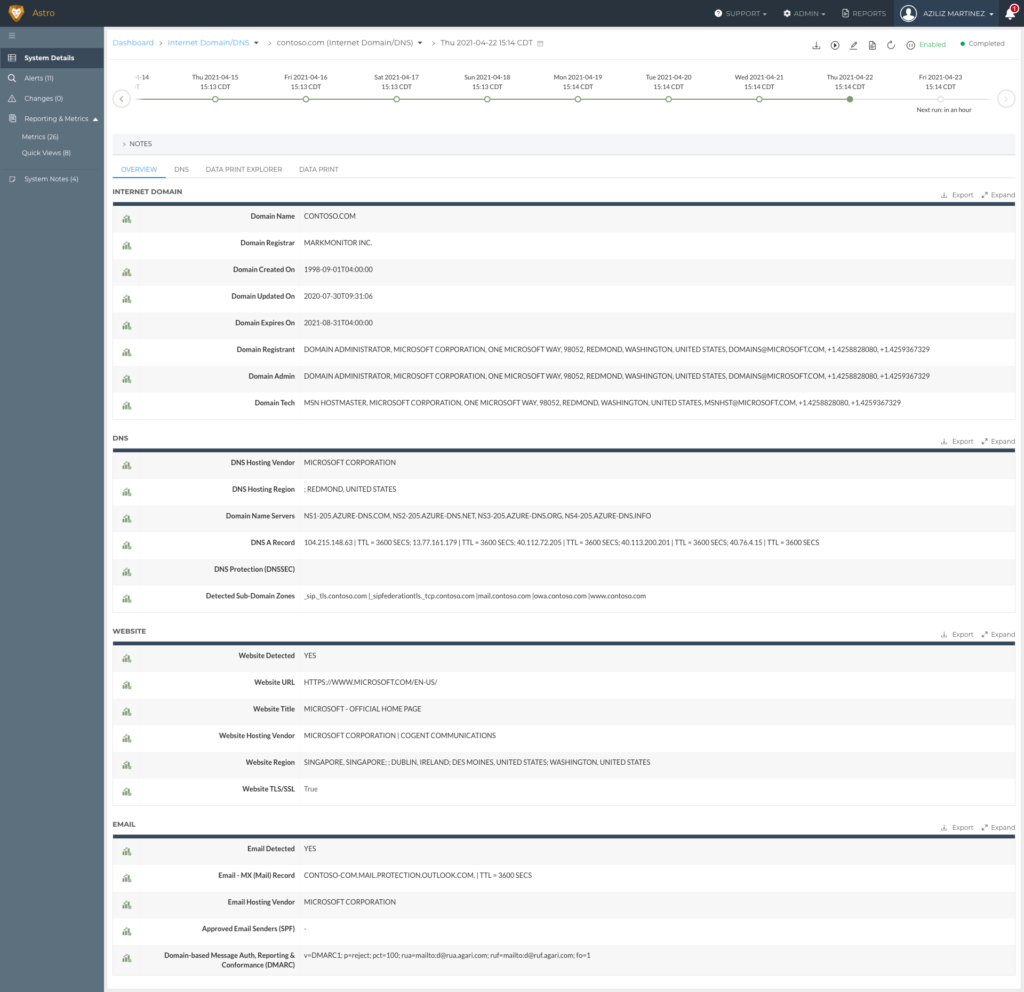The image size is (1024, 992).
Task: Click the chart icon for Detected Sub-Domain Zones
Action: [x=127, y=600]
